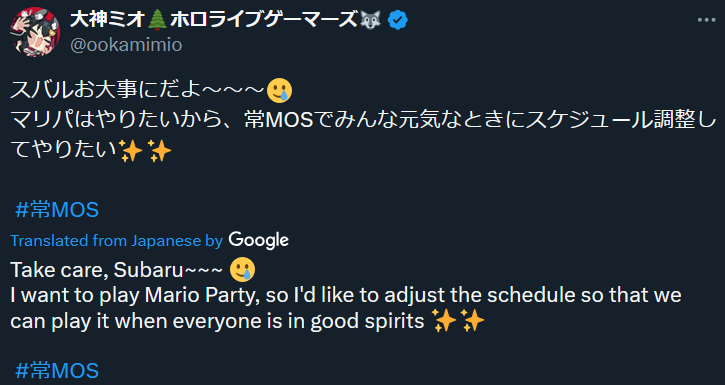The image size is (725, 385).
Task: Open the tweet's more options ellipsis menu
Action: coord(706,20)
